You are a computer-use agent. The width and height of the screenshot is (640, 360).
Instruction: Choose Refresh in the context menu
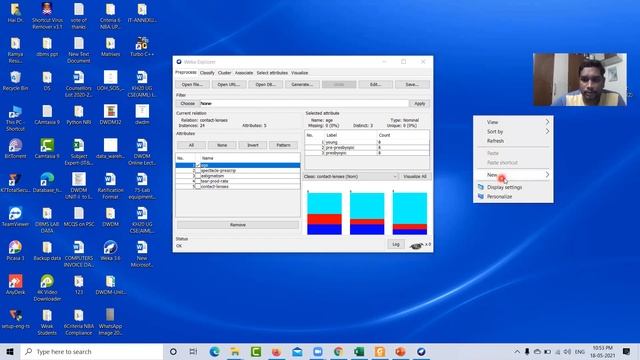[x=513, y=141]
